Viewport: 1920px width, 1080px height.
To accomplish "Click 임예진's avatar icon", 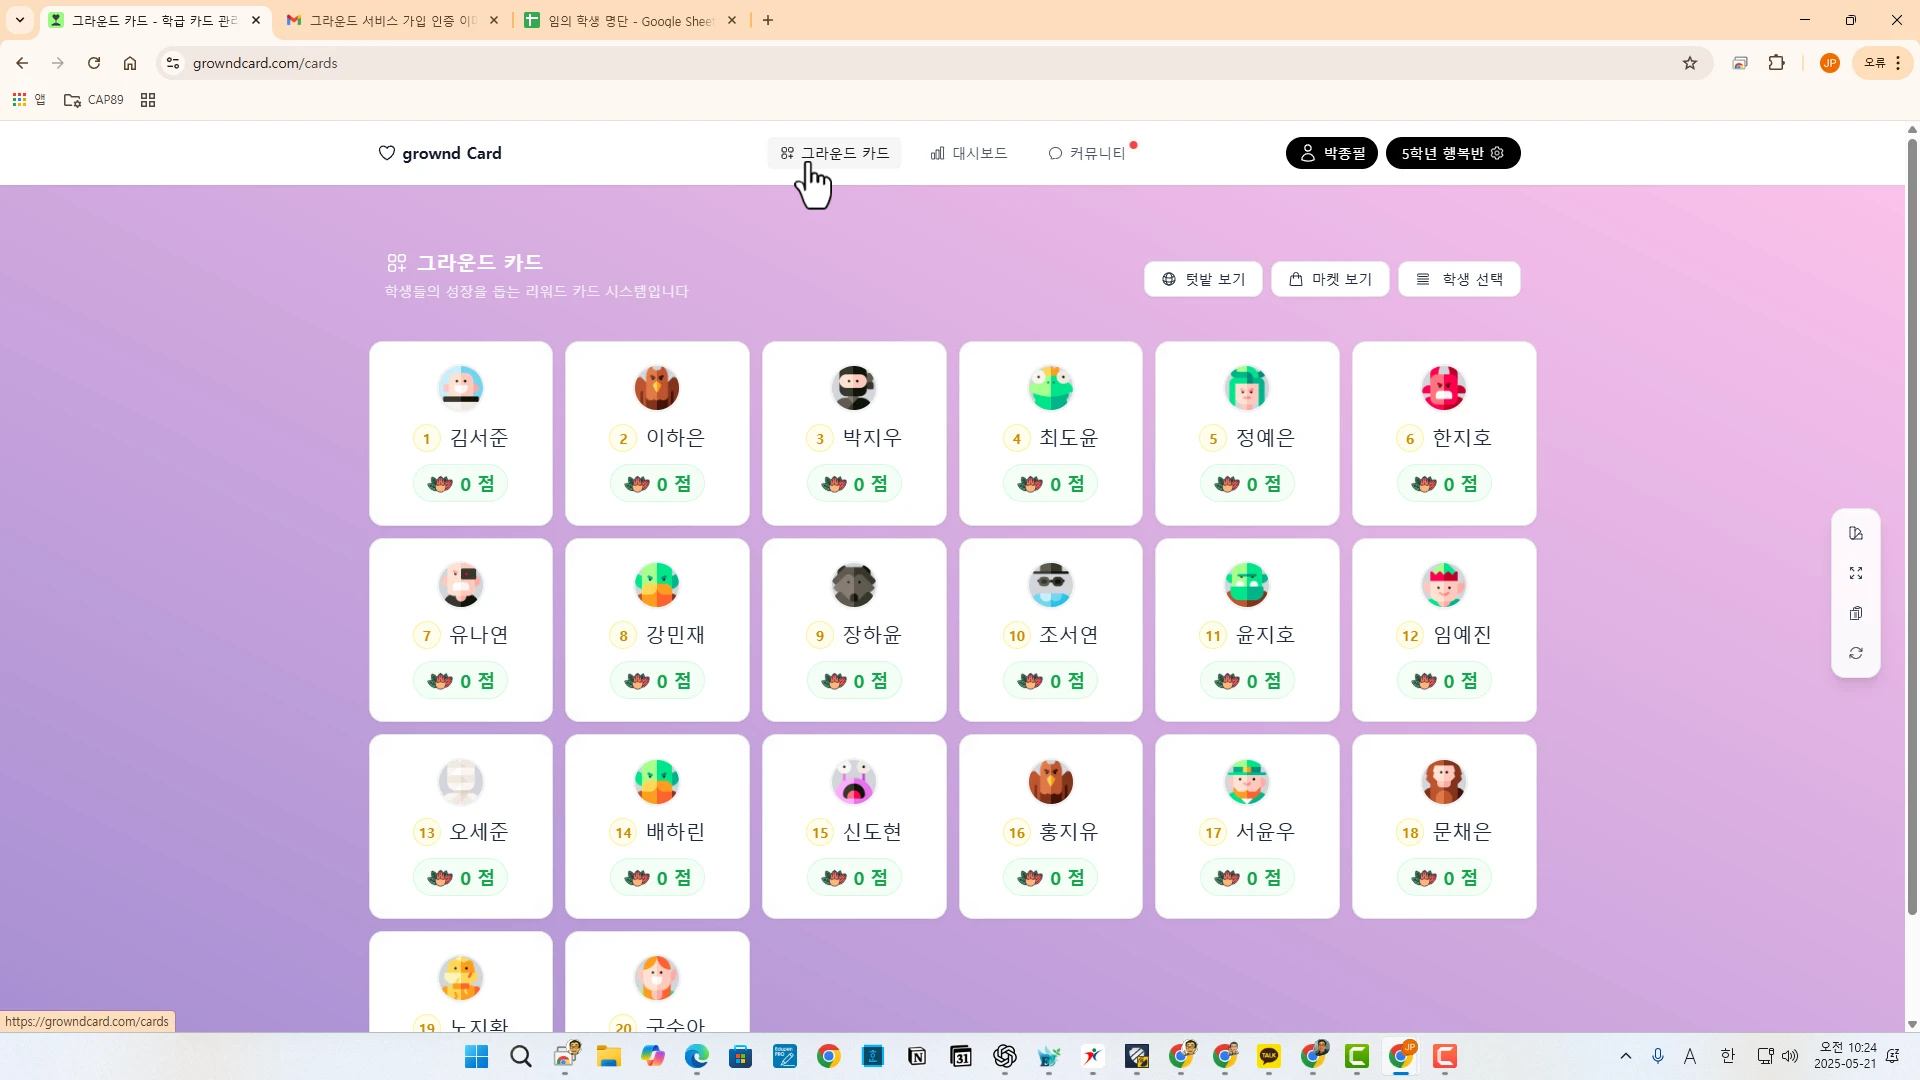I will (x=1444, y=585).
